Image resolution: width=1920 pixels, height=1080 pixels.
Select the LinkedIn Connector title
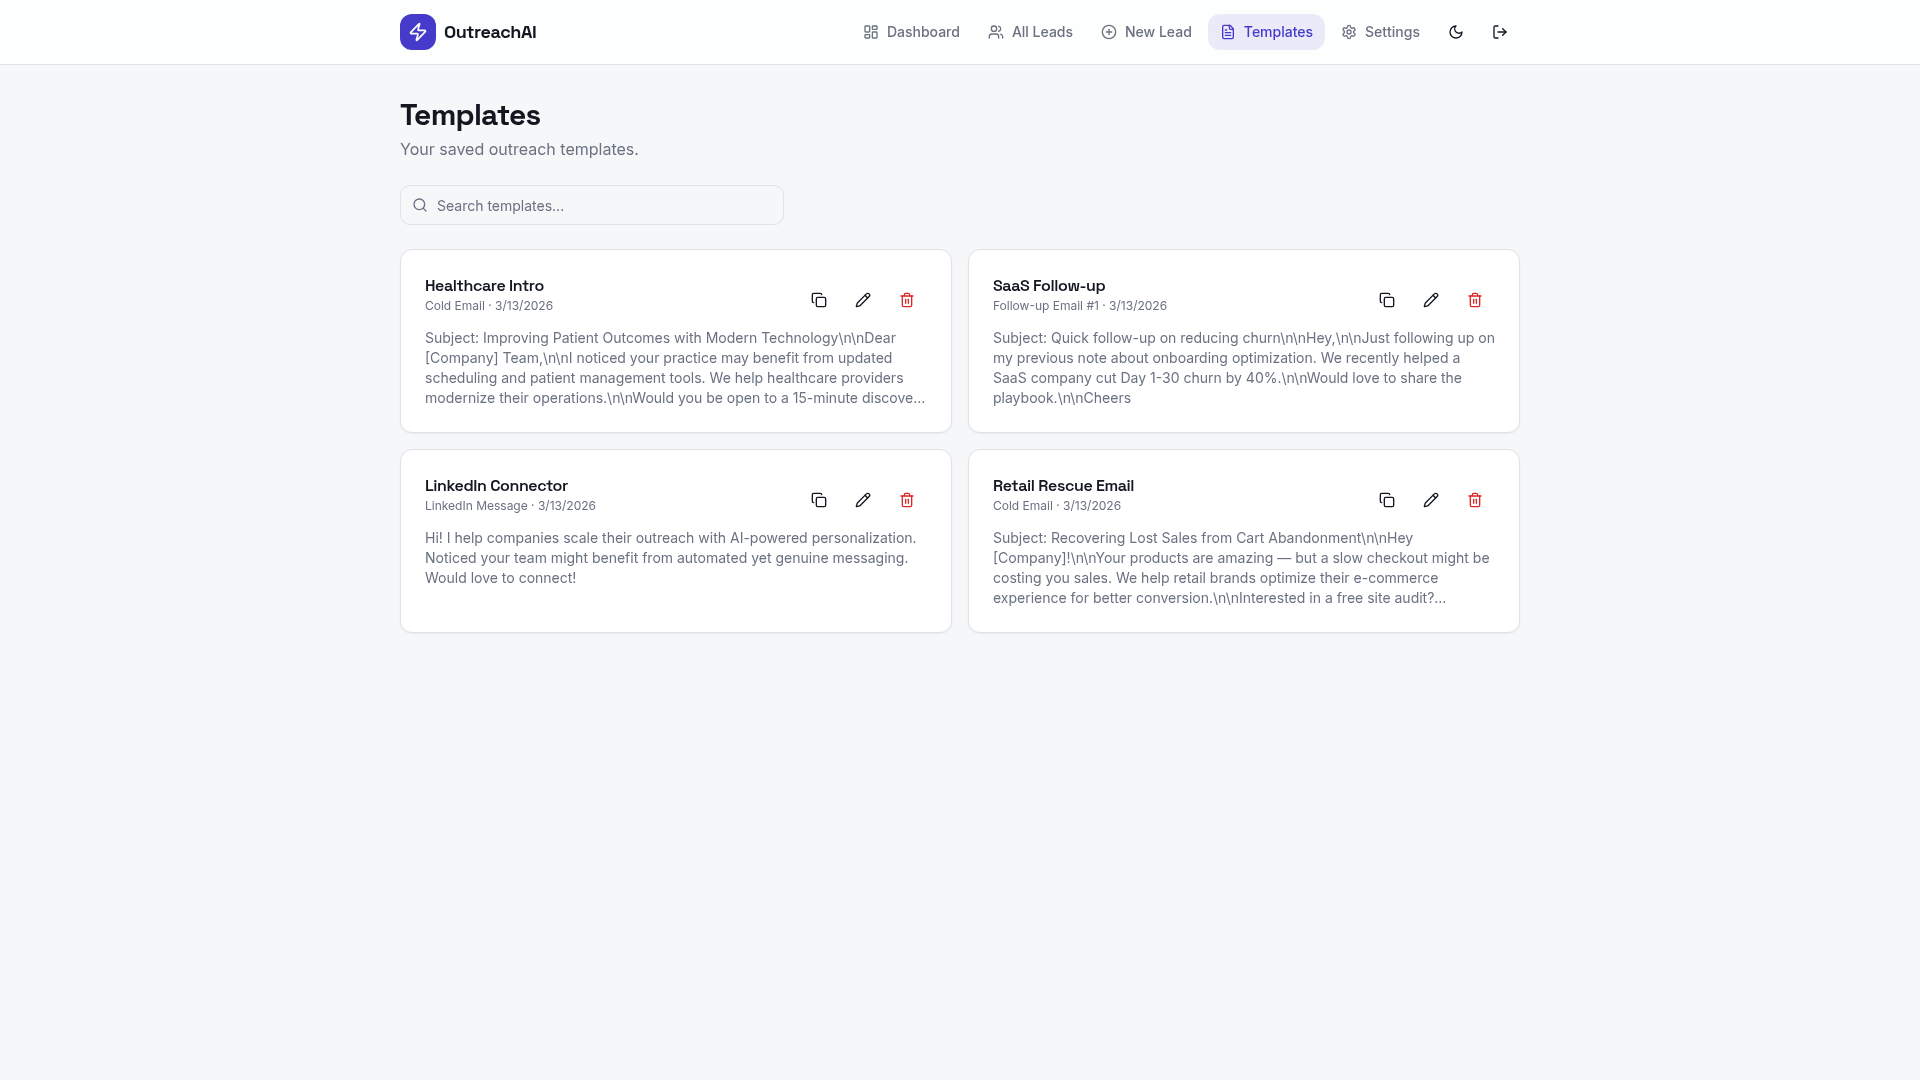coord(496,486)
